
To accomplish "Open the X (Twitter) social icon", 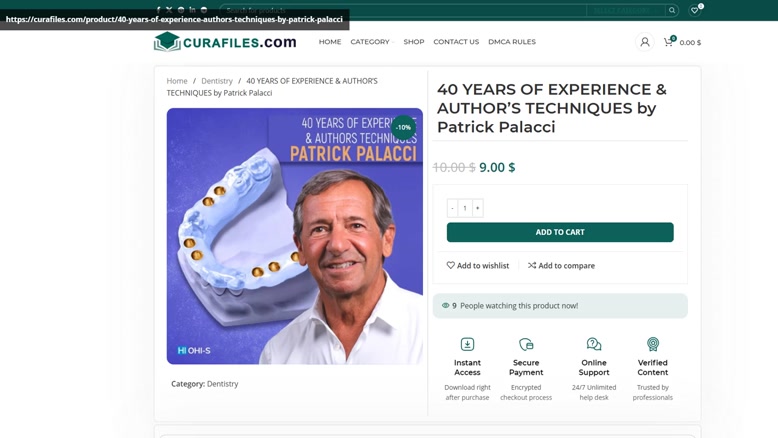I will 169,9.
